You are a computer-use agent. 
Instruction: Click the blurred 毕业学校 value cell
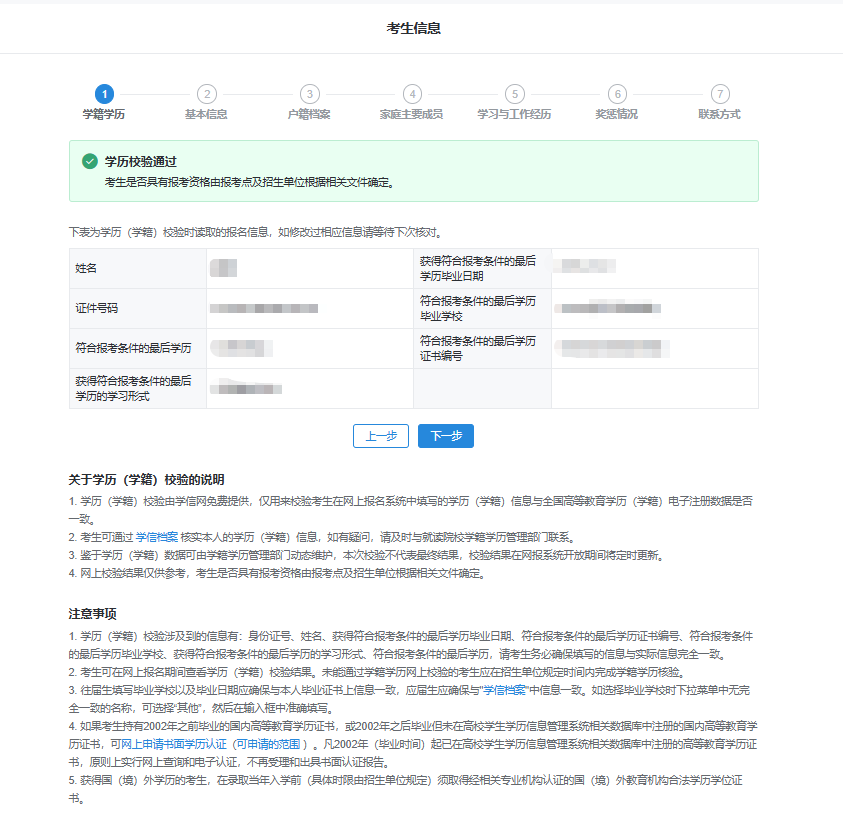pos(655,308)
